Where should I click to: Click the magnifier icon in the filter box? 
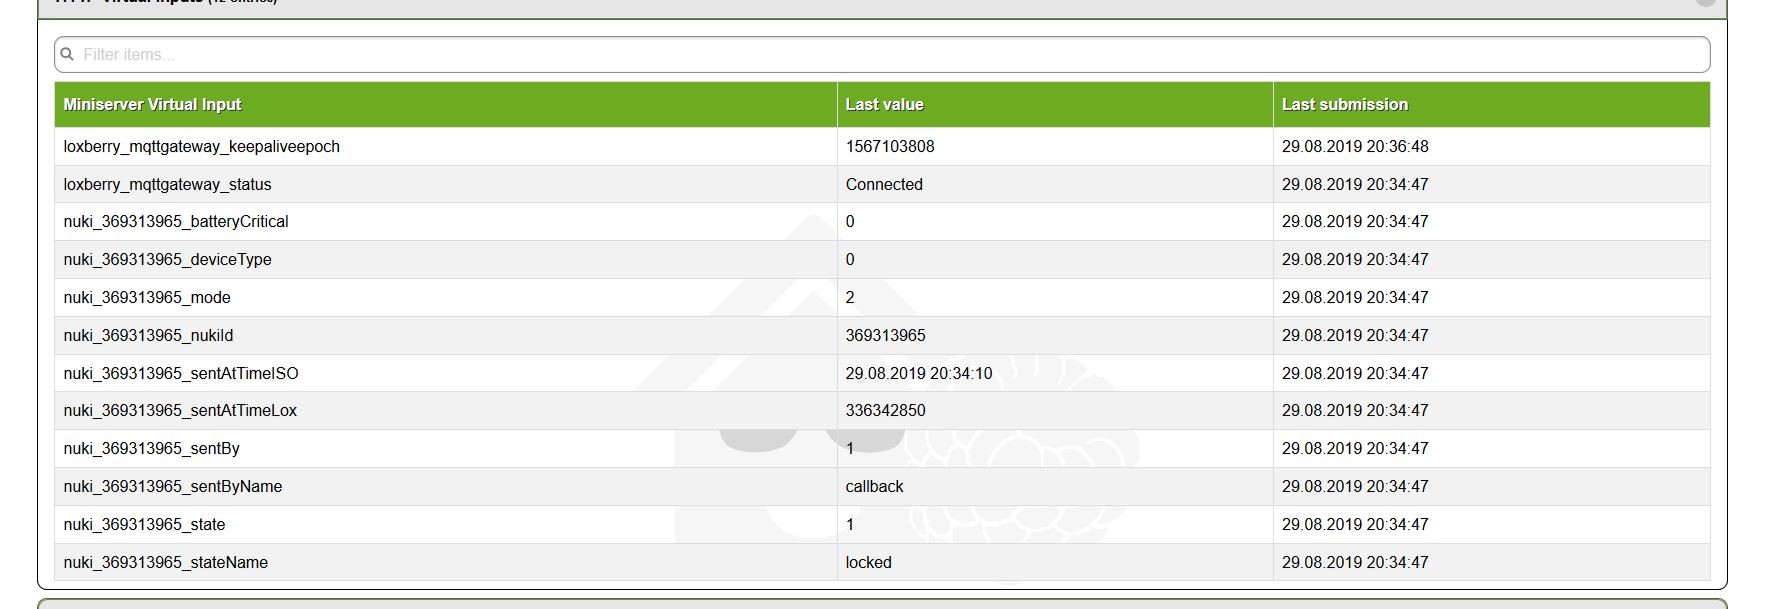point(67,54)
